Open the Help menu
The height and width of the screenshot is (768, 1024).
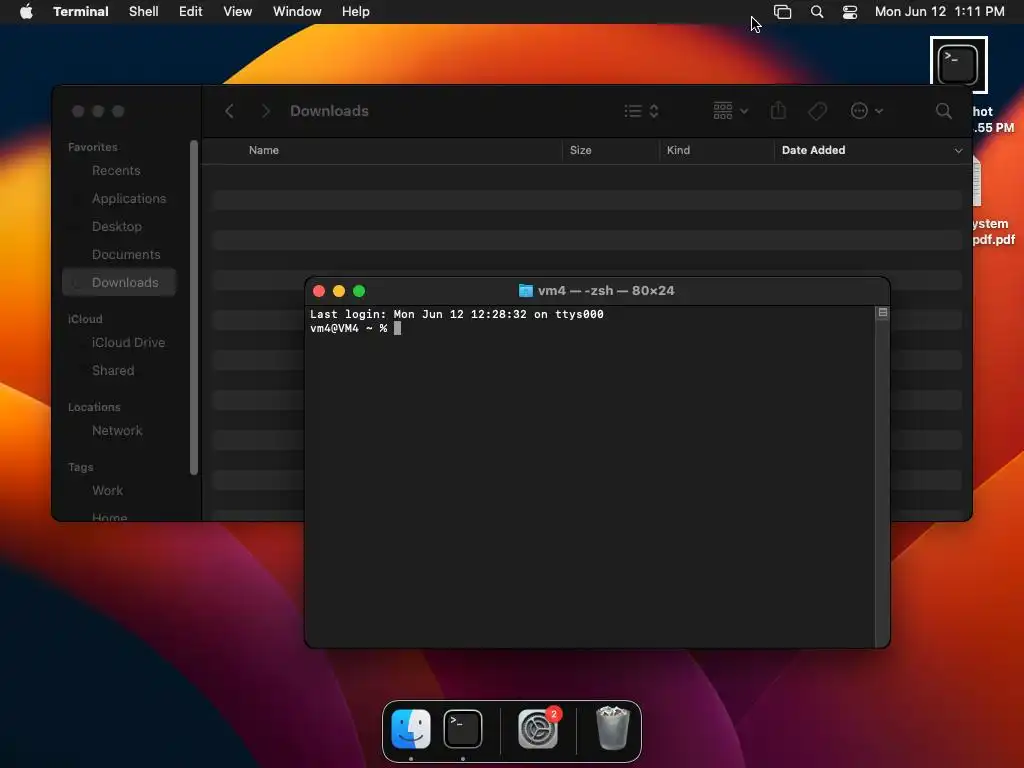355,12
